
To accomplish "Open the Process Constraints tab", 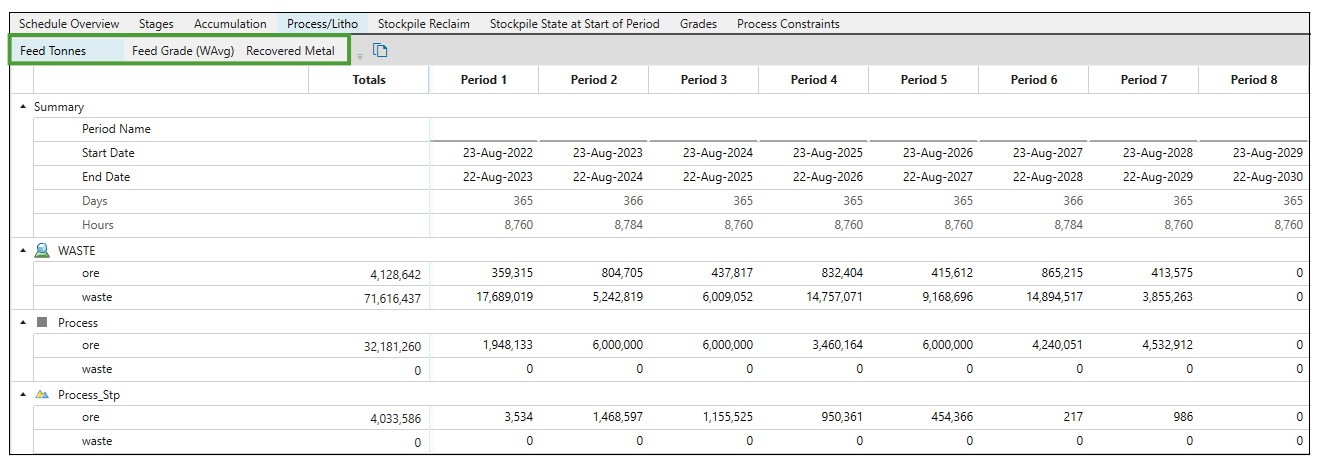I will pos(788,23).
